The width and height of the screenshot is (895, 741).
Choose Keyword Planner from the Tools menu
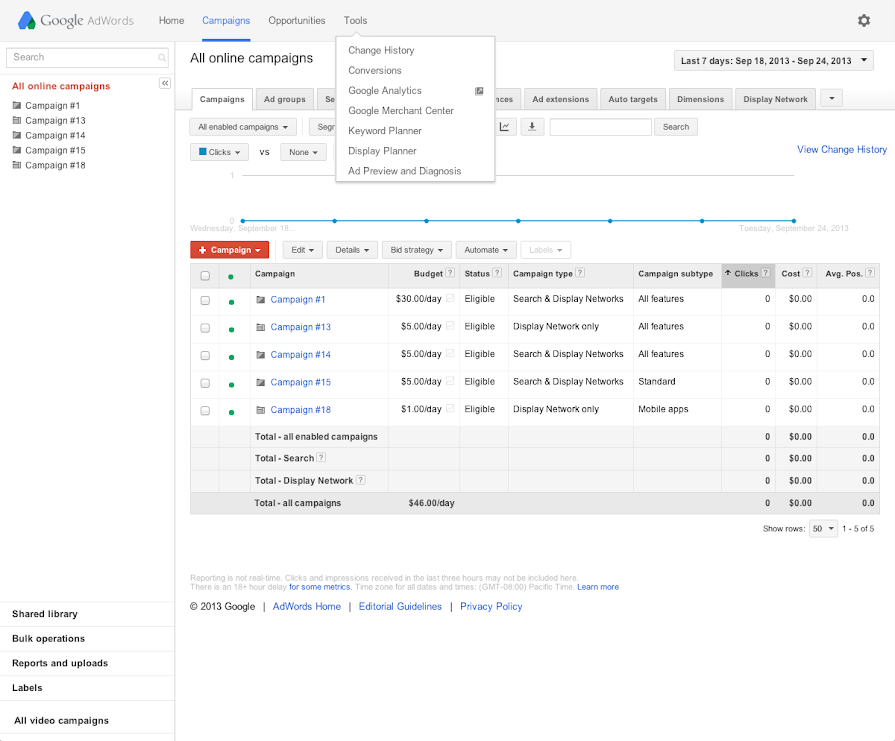[385, 131]
